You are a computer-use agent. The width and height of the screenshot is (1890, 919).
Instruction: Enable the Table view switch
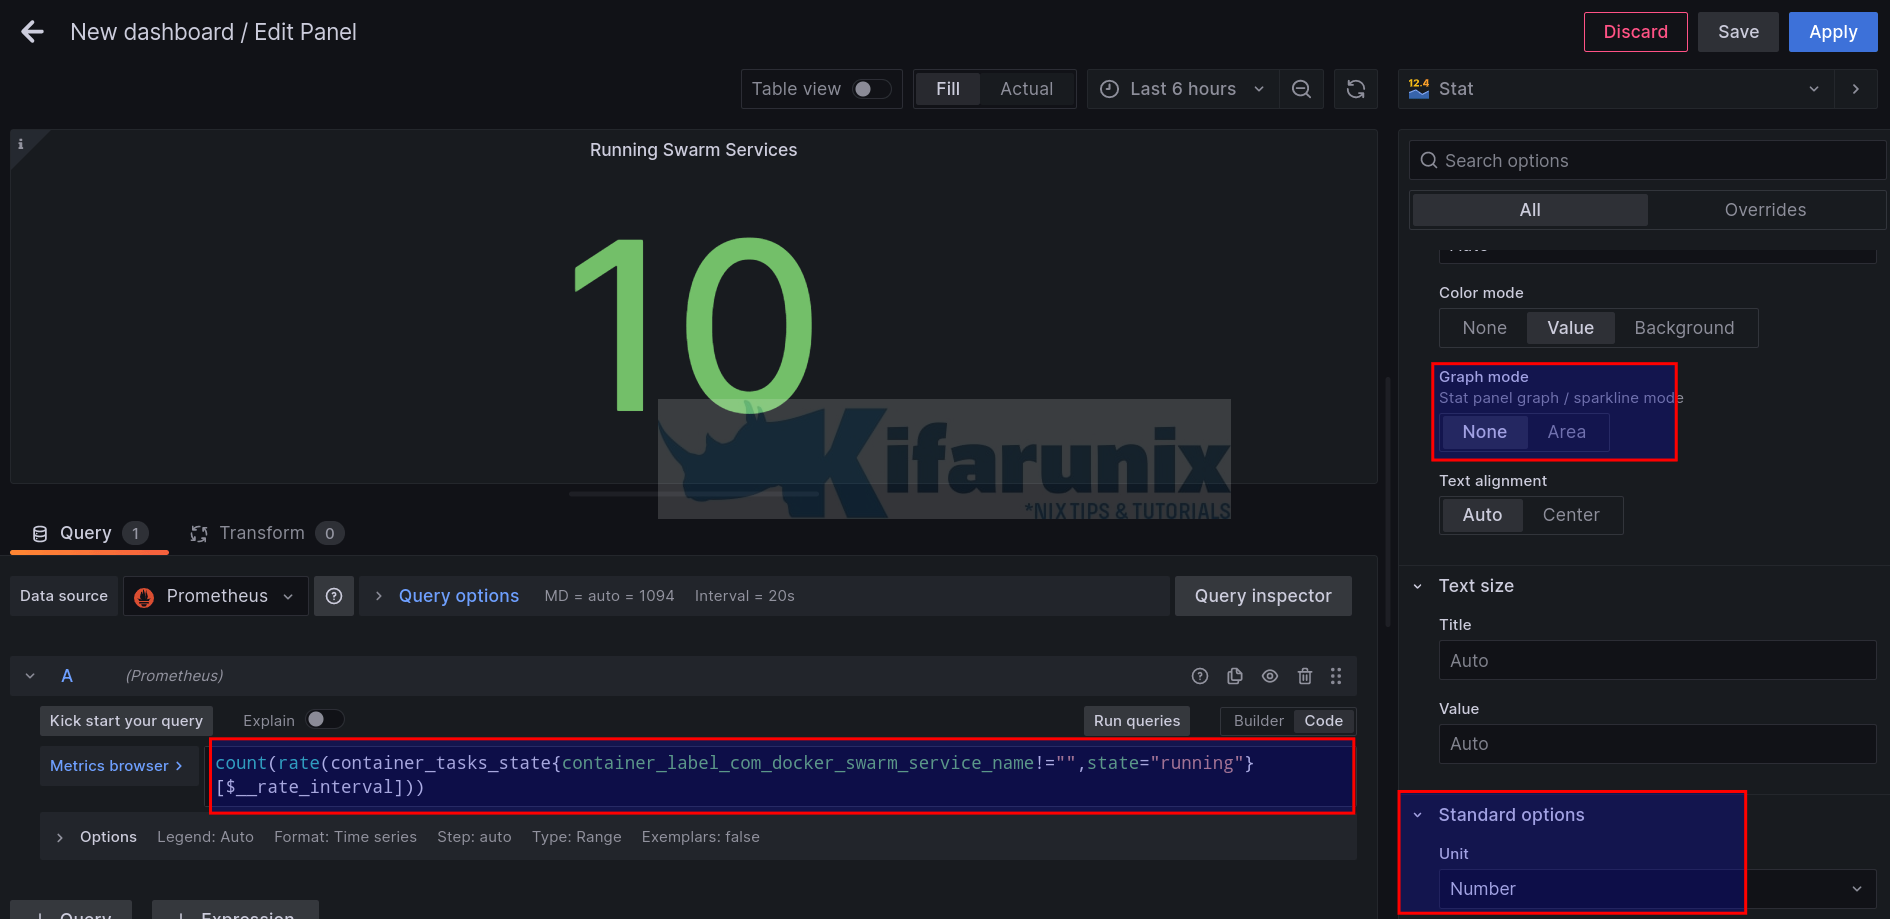coord(871,89)
